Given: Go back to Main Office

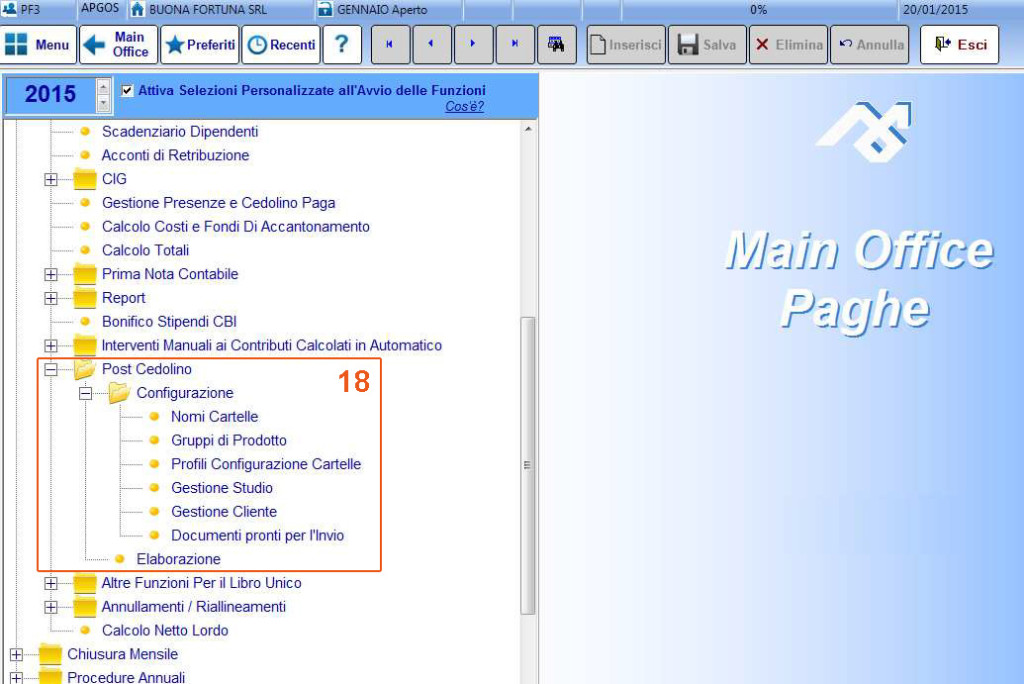Looking at the screenshot, I should 118,44.
